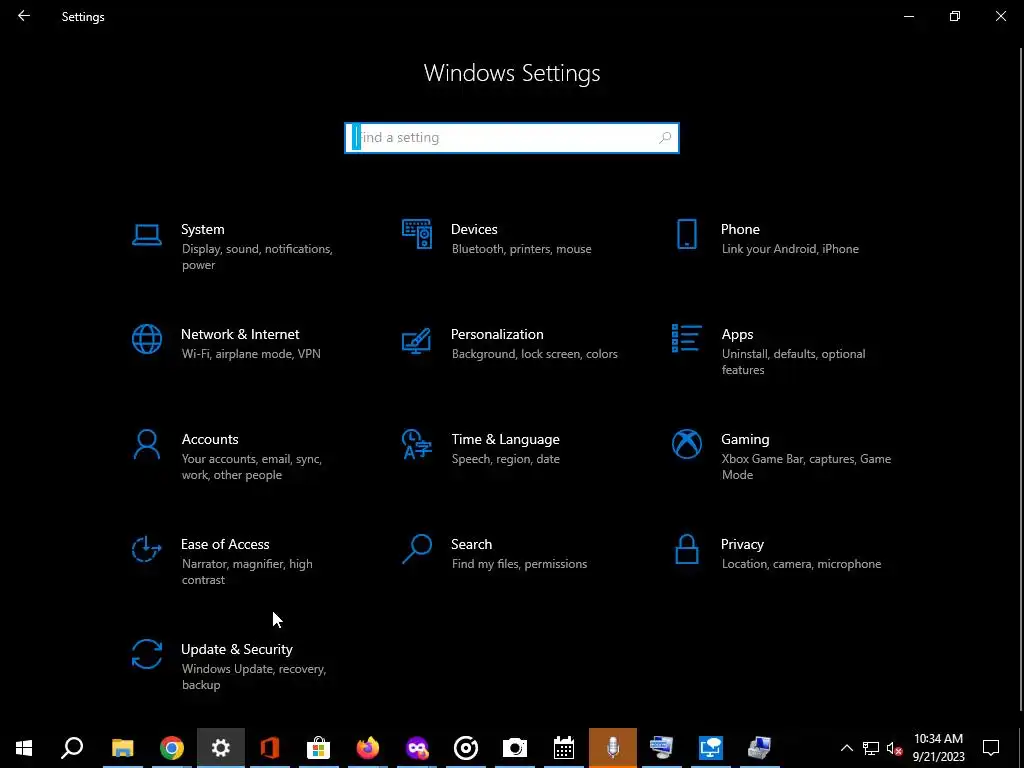Image resolution: width=1024 pixels, height=768 pixels.
Task: Click magnifier icon inside Find a setting box
Action: tap(665, 138)
